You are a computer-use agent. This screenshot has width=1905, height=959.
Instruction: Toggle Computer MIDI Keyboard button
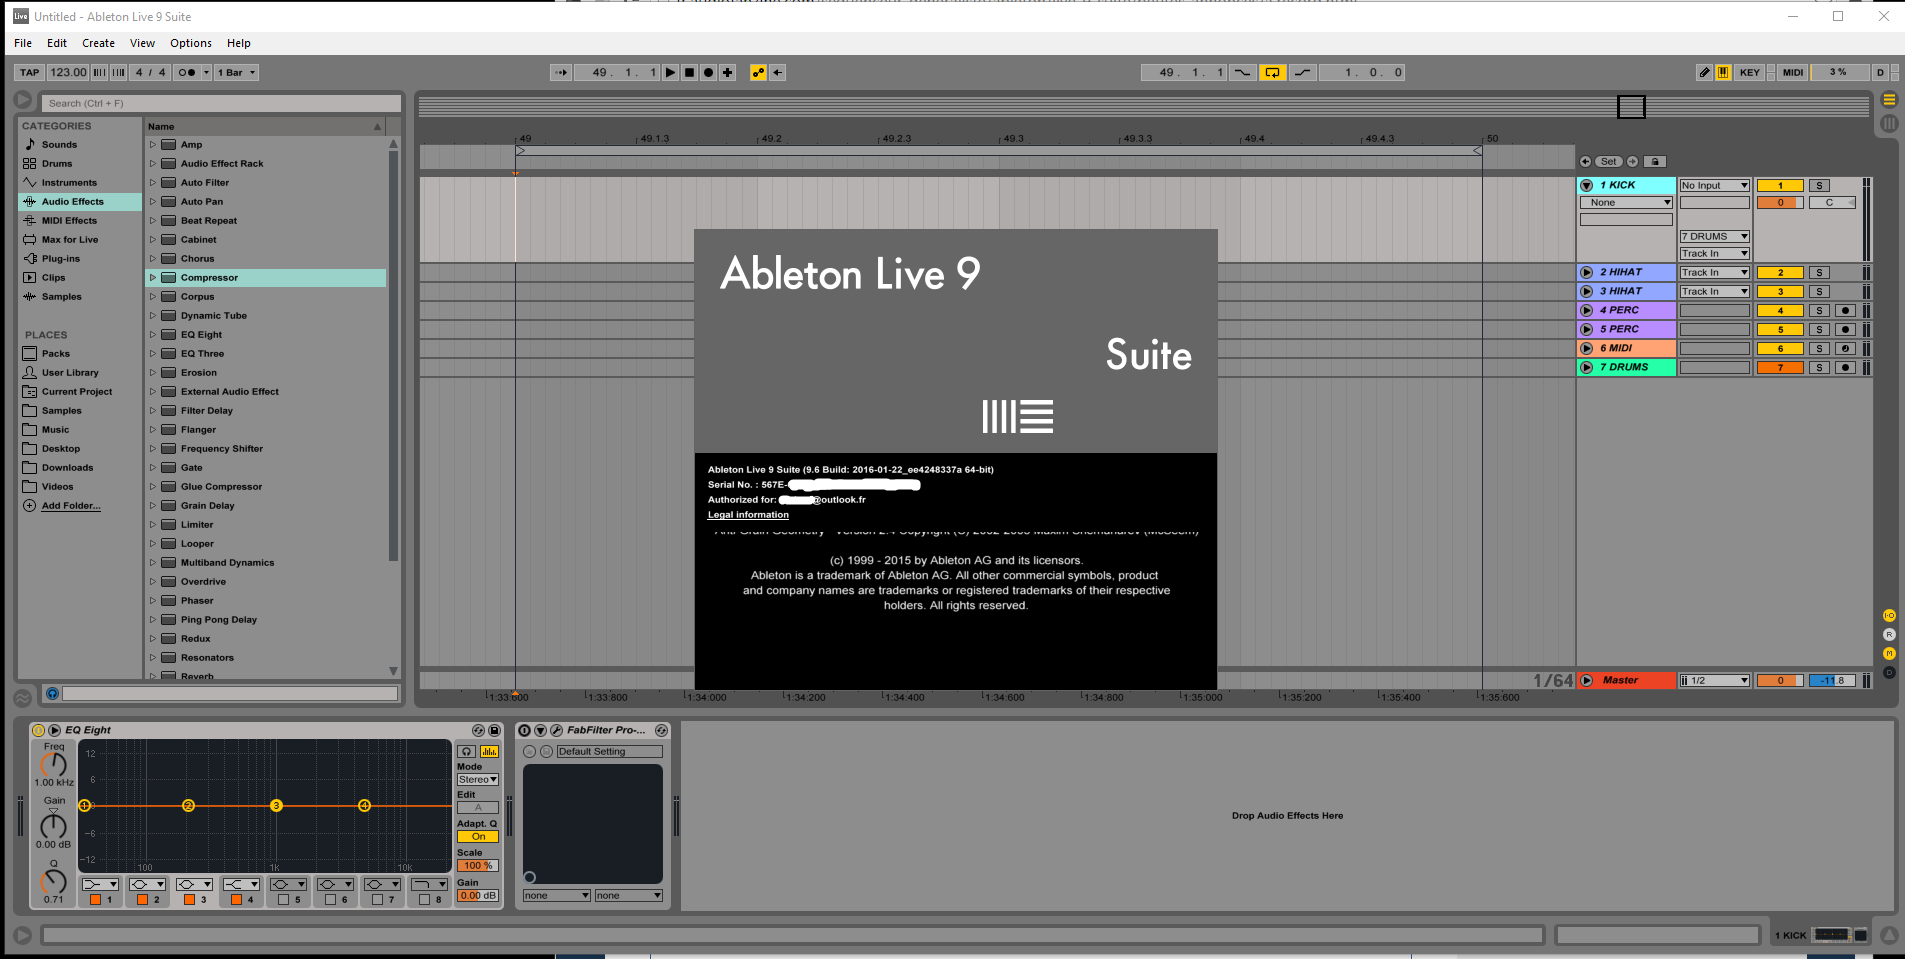pos(1723,72)
